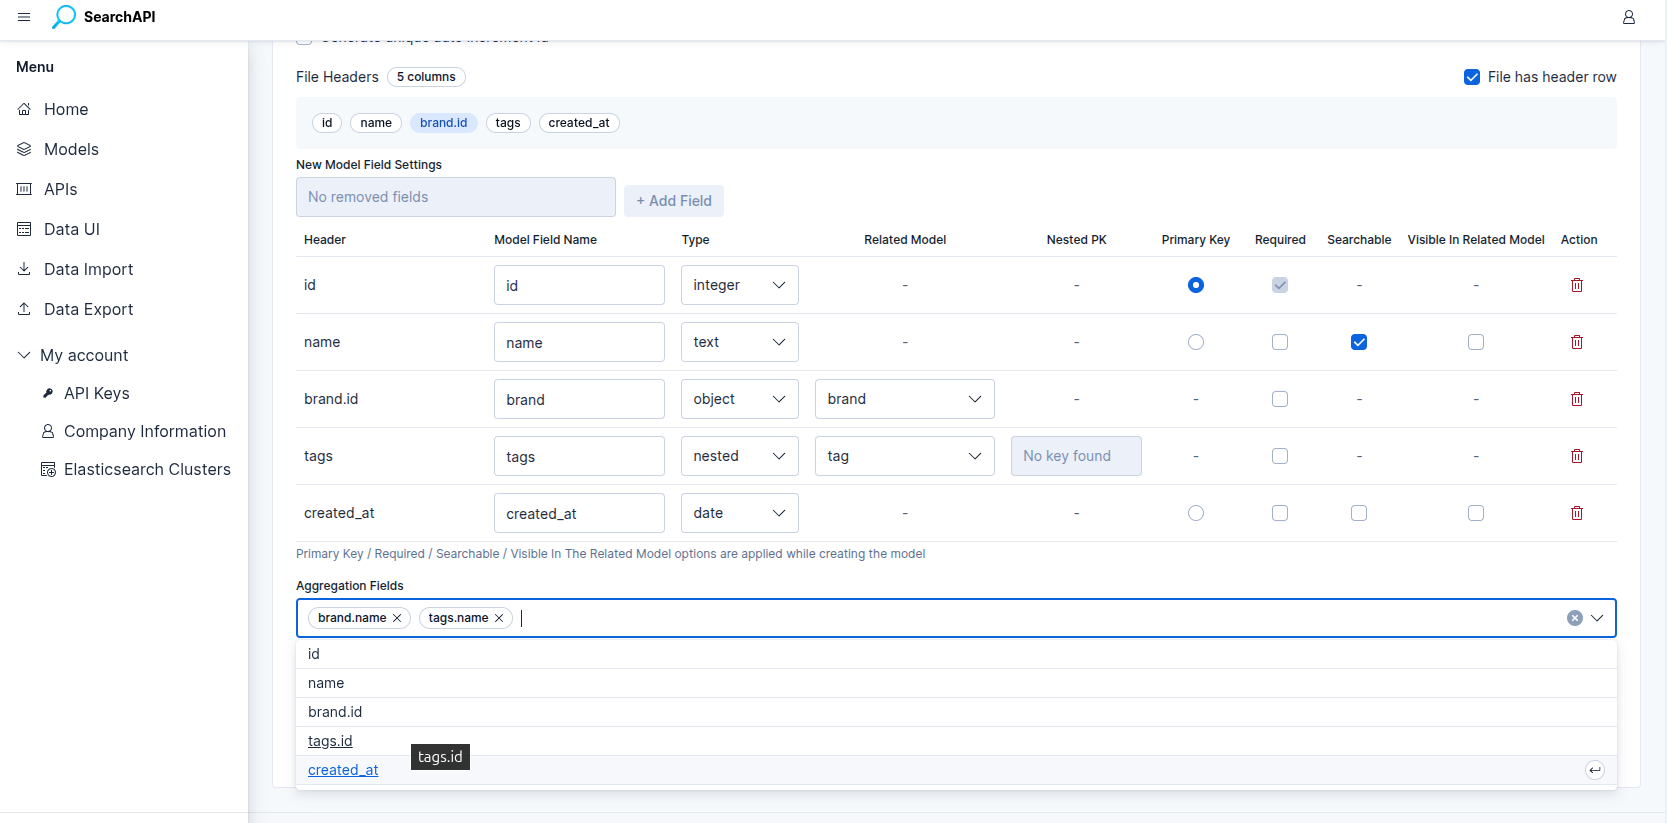This screenshot has width=1667, height=823.
Task: Open the user profile icon
Action: coord(1629,17)
